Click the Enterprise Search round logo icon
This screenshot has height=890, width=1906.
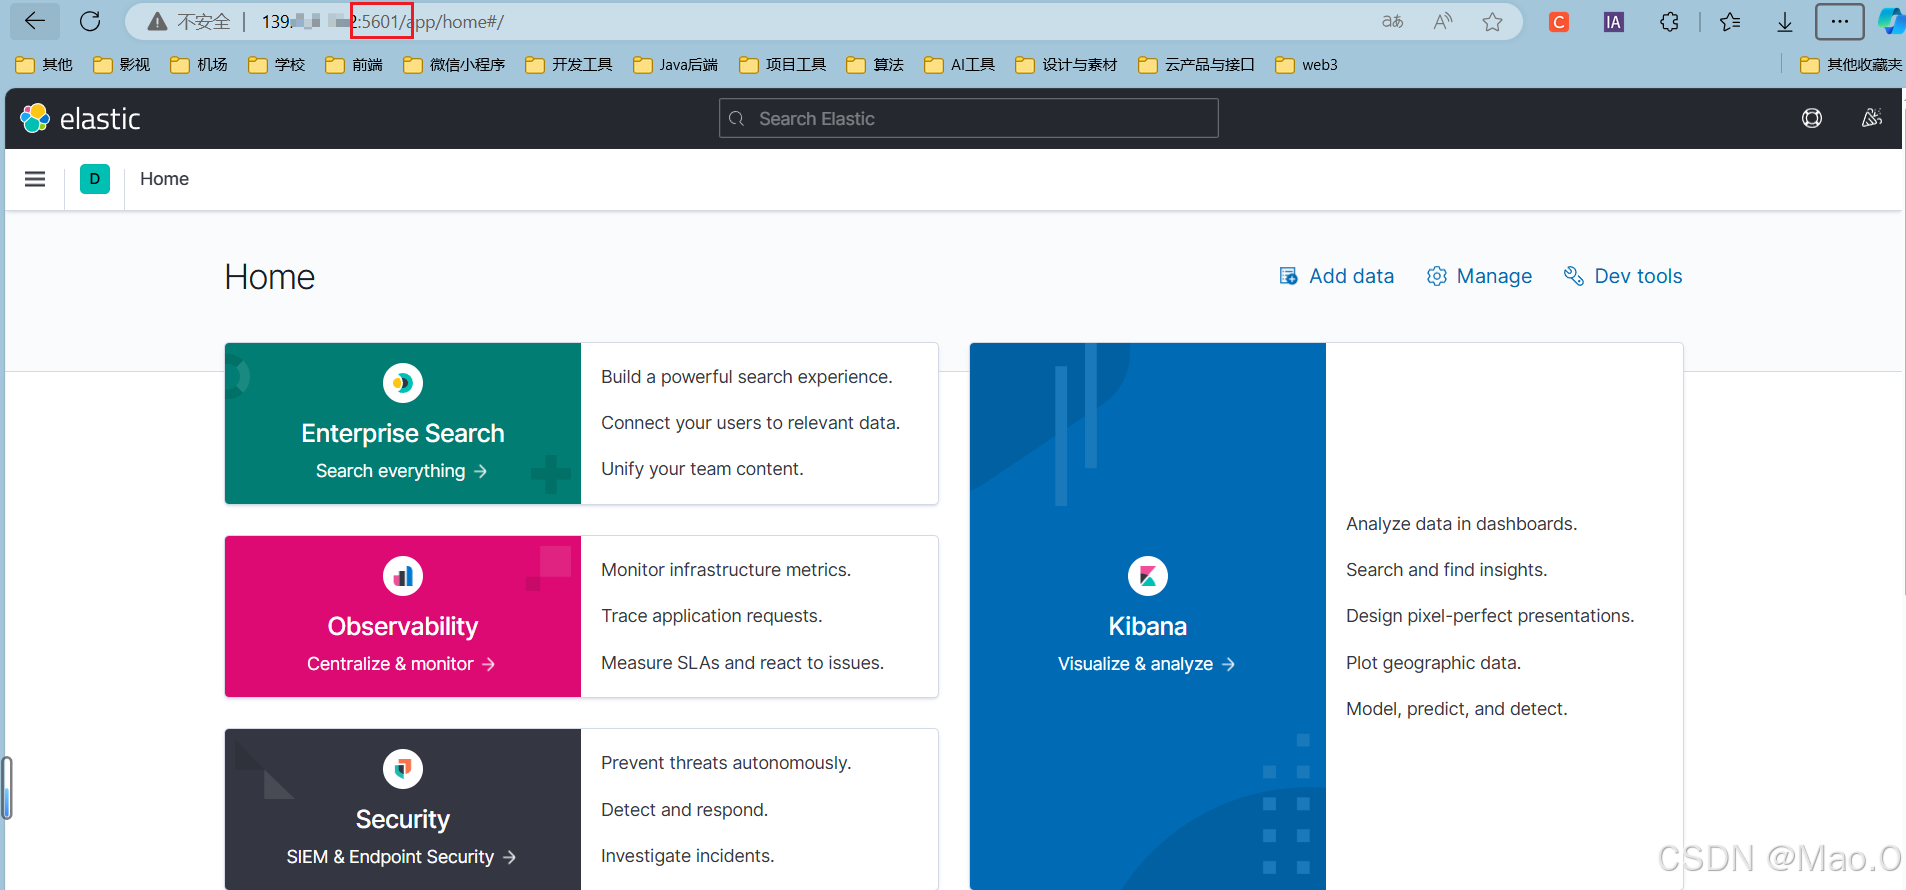pyautogui.click(x=403, y=383)
